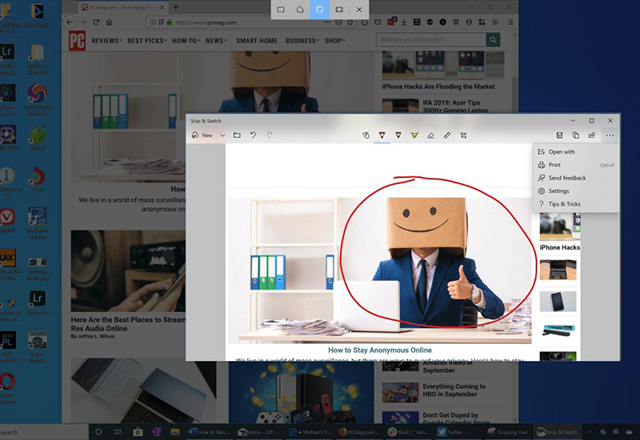The image size is (640, 440).
Task: Click the captured image in Snip & Sketch canvas
Action: [x=380, y=270]
